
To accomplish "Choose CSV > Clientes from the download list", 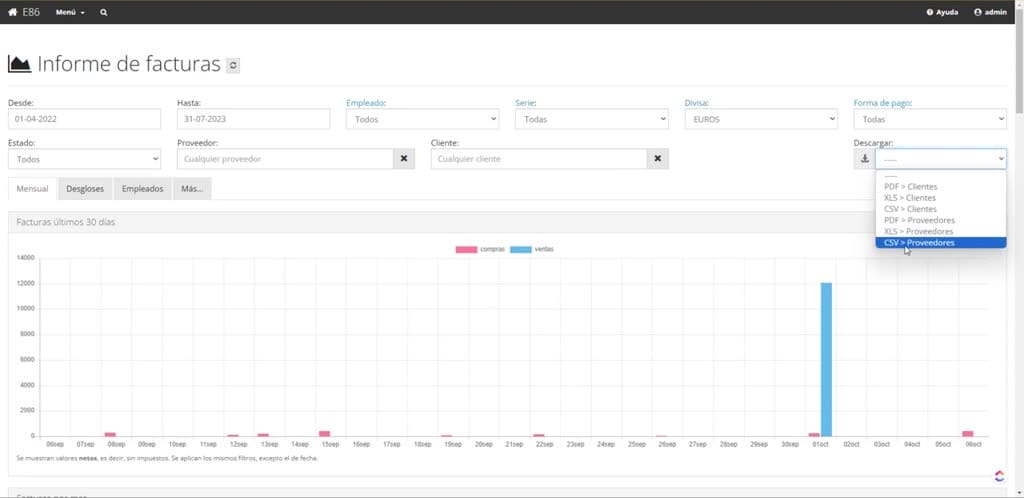I will 941,209.
